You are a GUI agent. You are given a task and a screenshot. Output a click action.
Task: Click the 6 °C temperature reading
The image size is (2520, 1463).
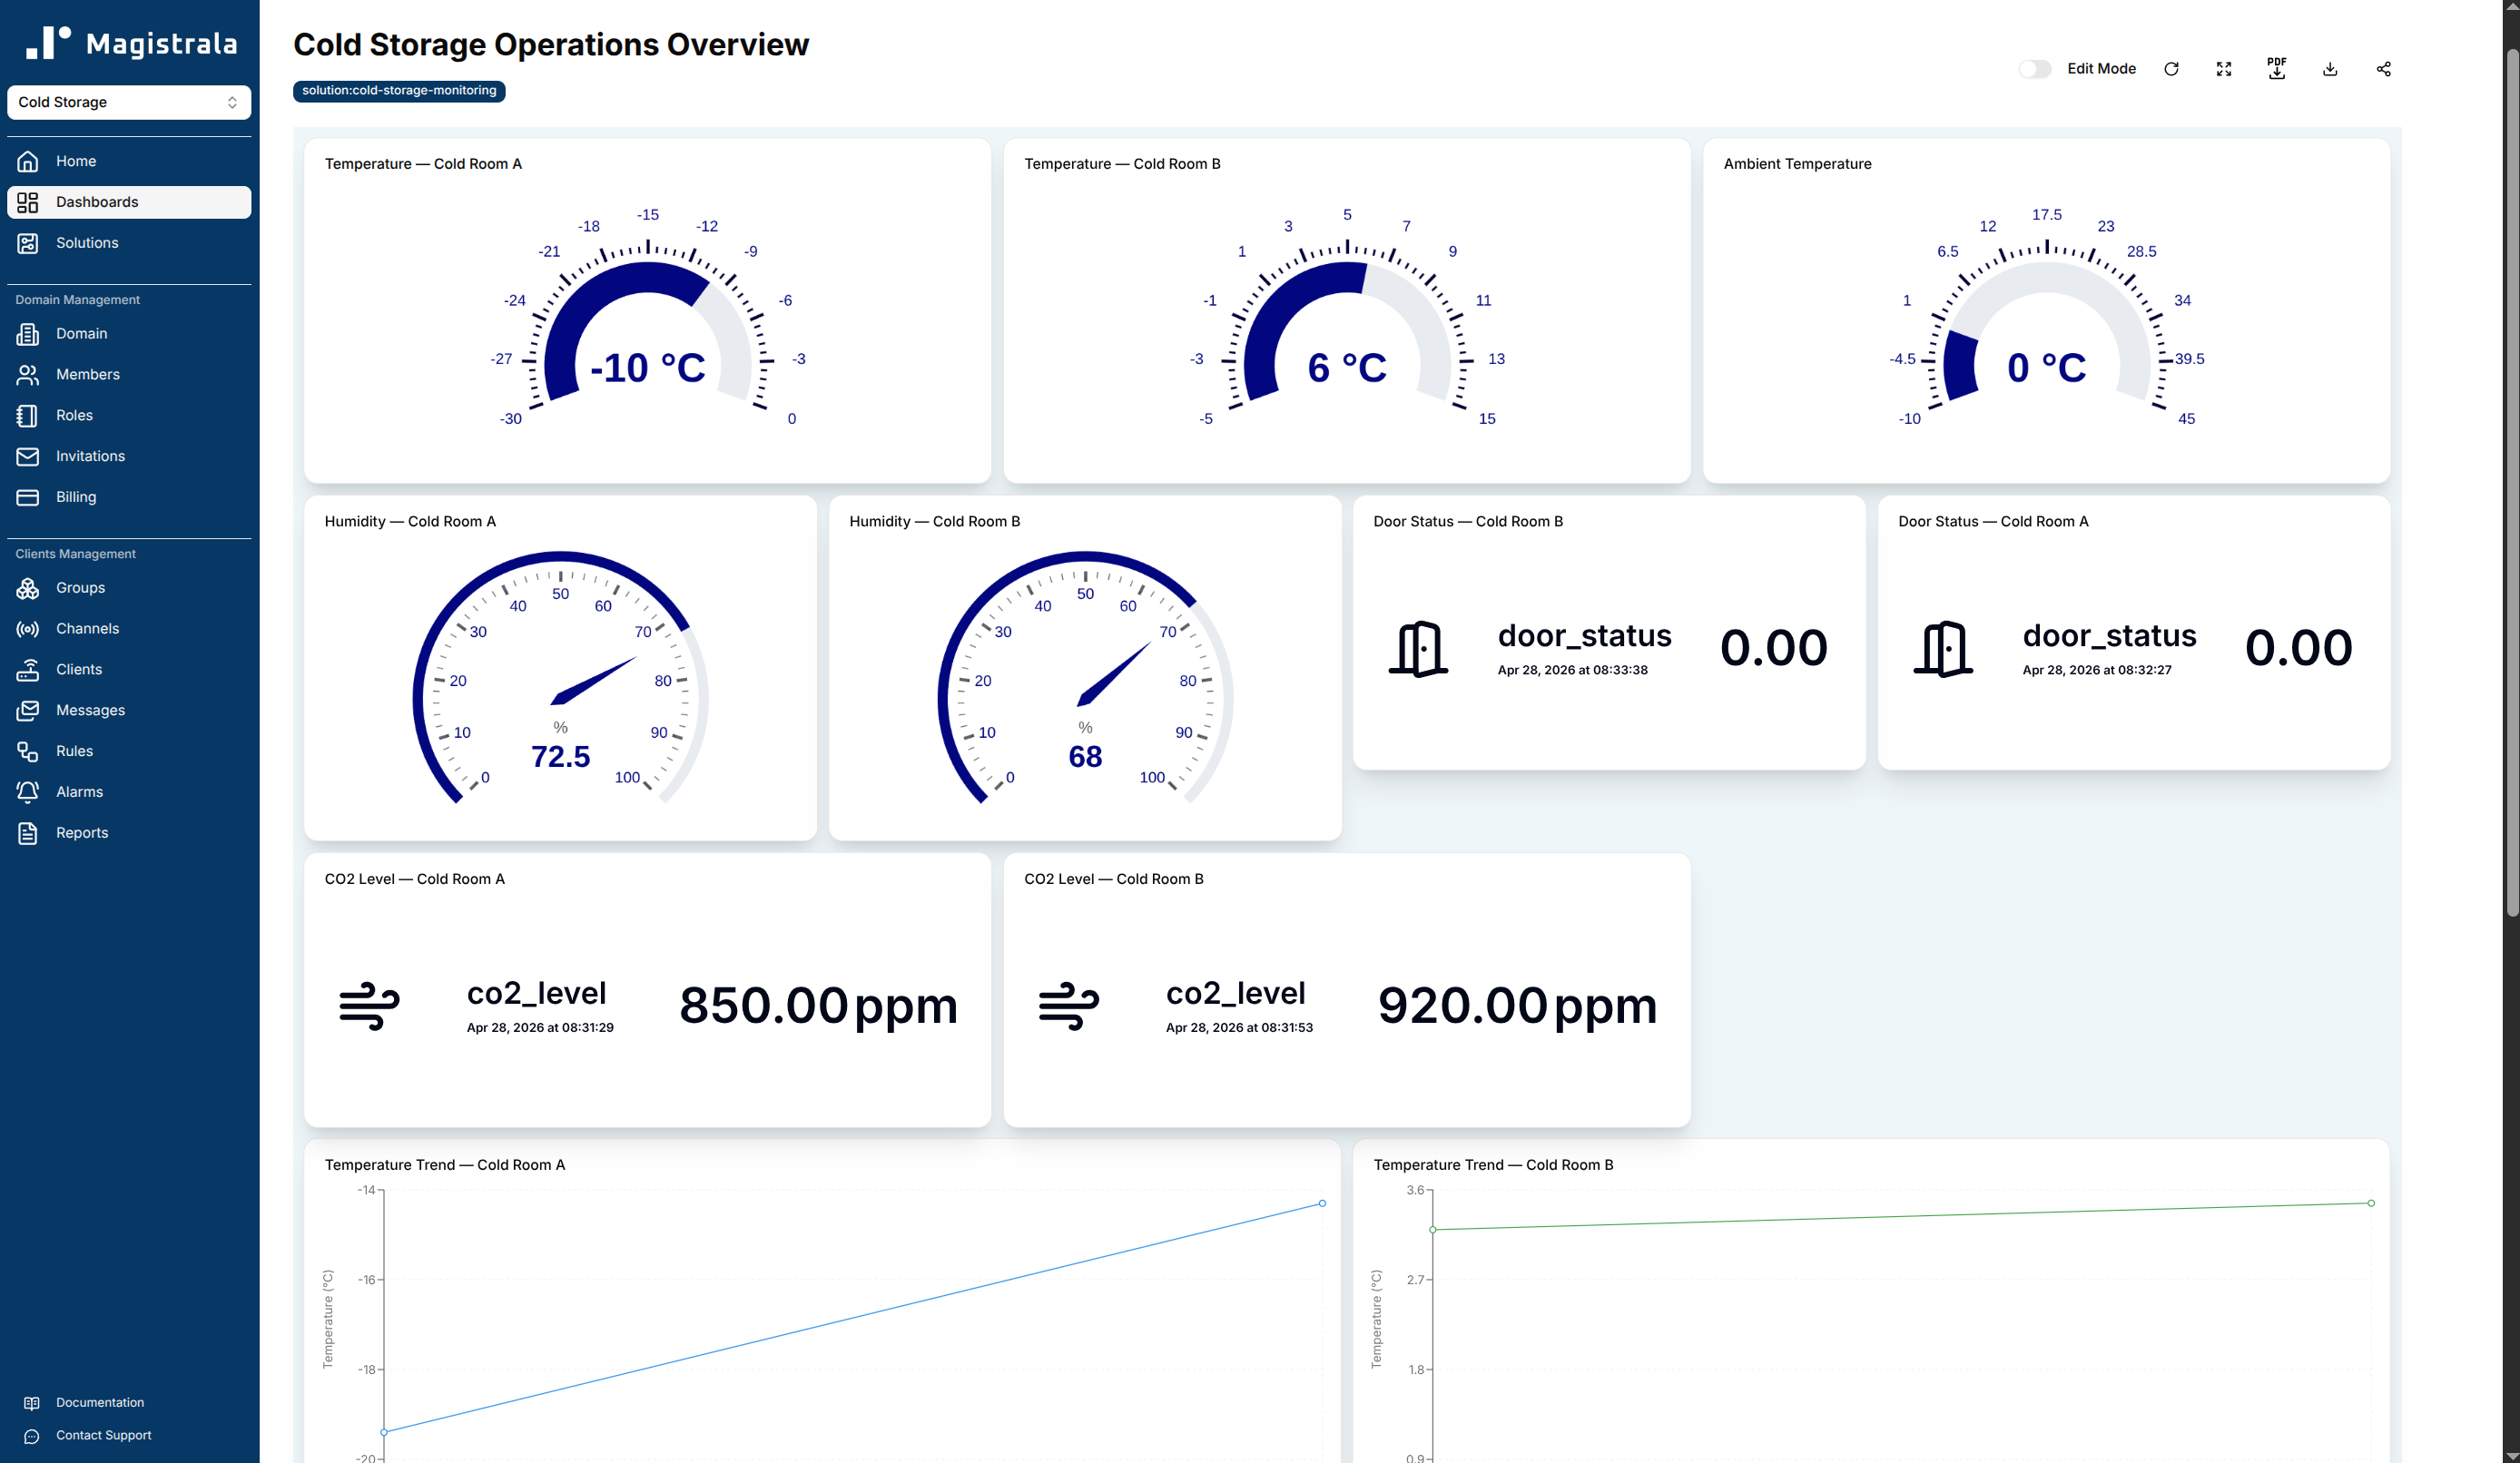[x=1347, y=368]
